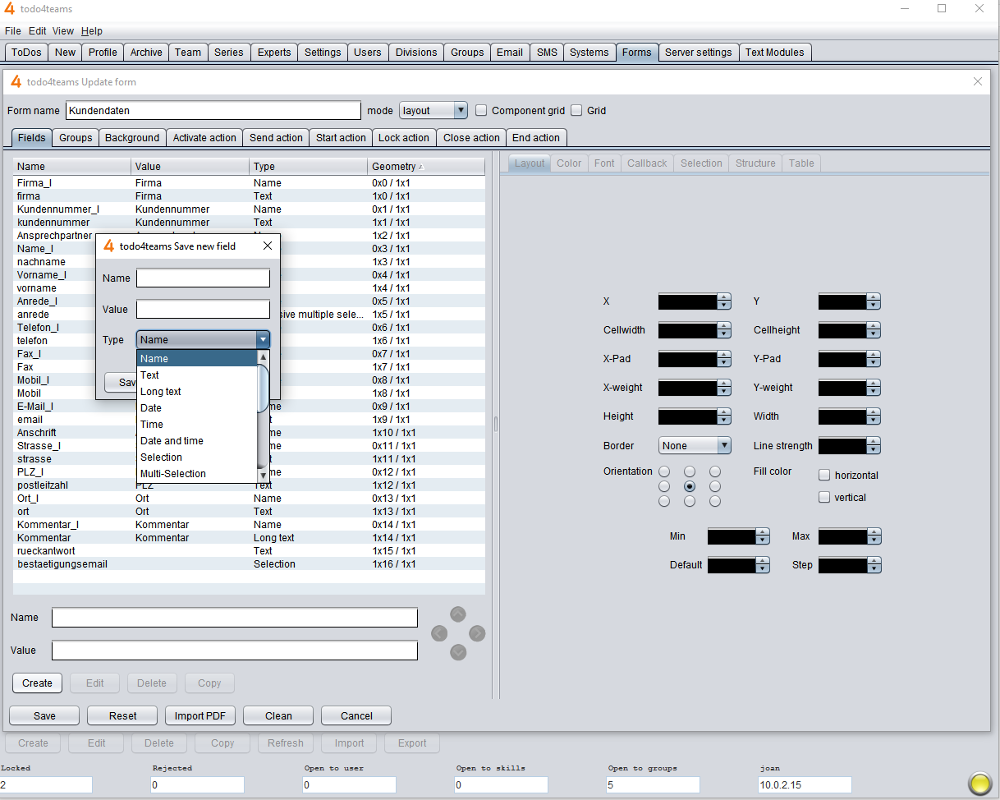The width and height of the screenshot is (1000, 800).
Task: Click the Form name input field
Action: pos(213,111)
